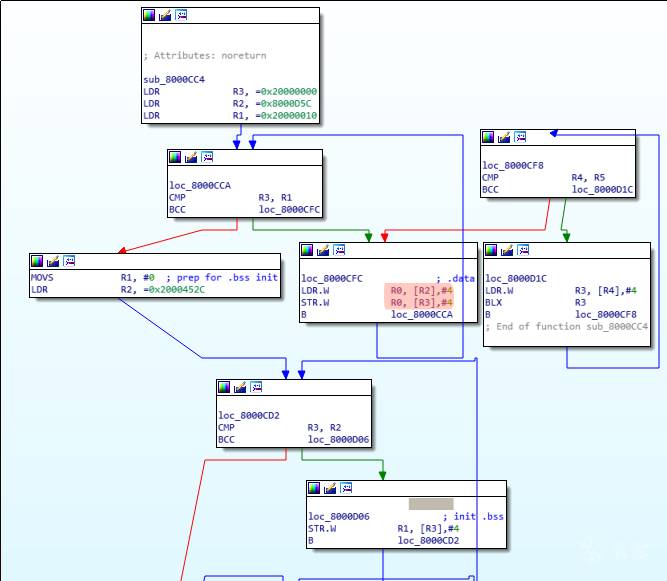667x581 pixels.
Task: Click the LDR.W R3, [R4],#4 operands
Action: pyautogui.click(x=606, y=290)
